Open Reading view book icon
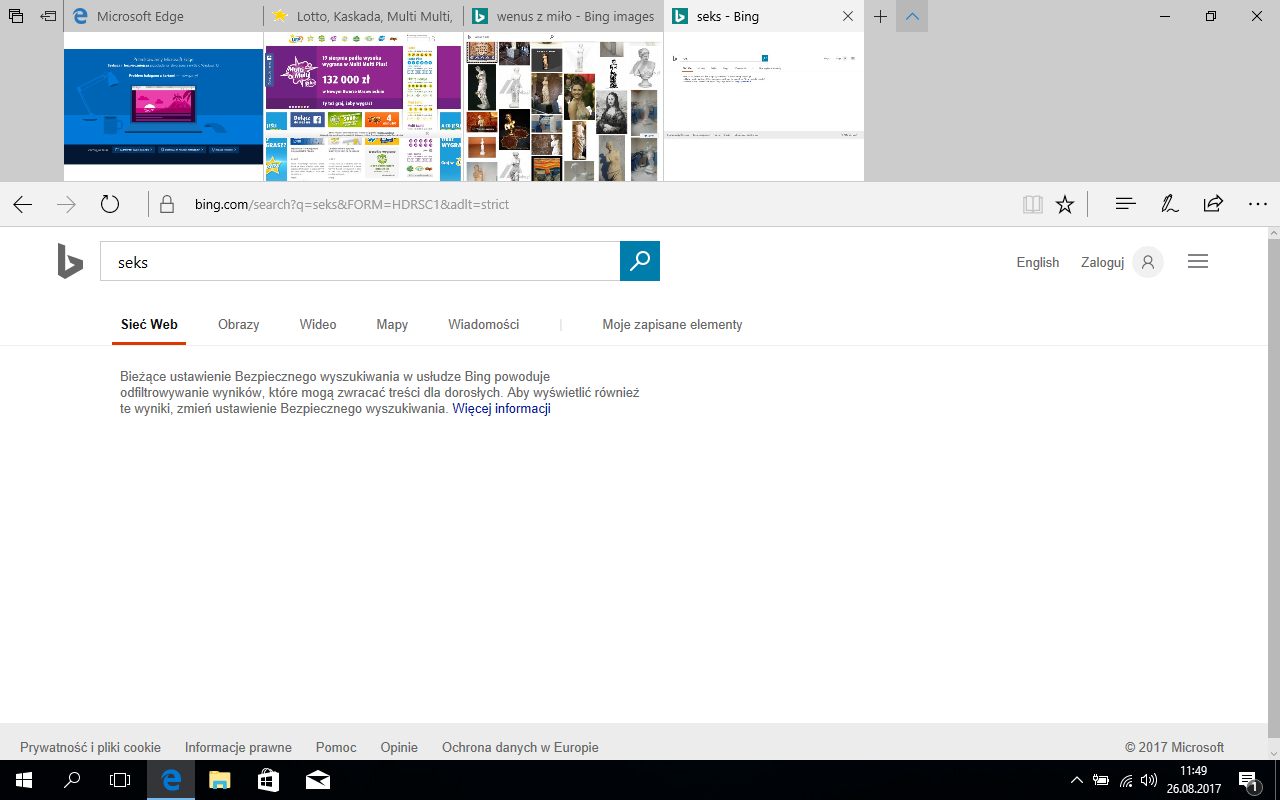Viewport: 1280px width, 800px height. pyautogui.click(x=1032, y=205)
